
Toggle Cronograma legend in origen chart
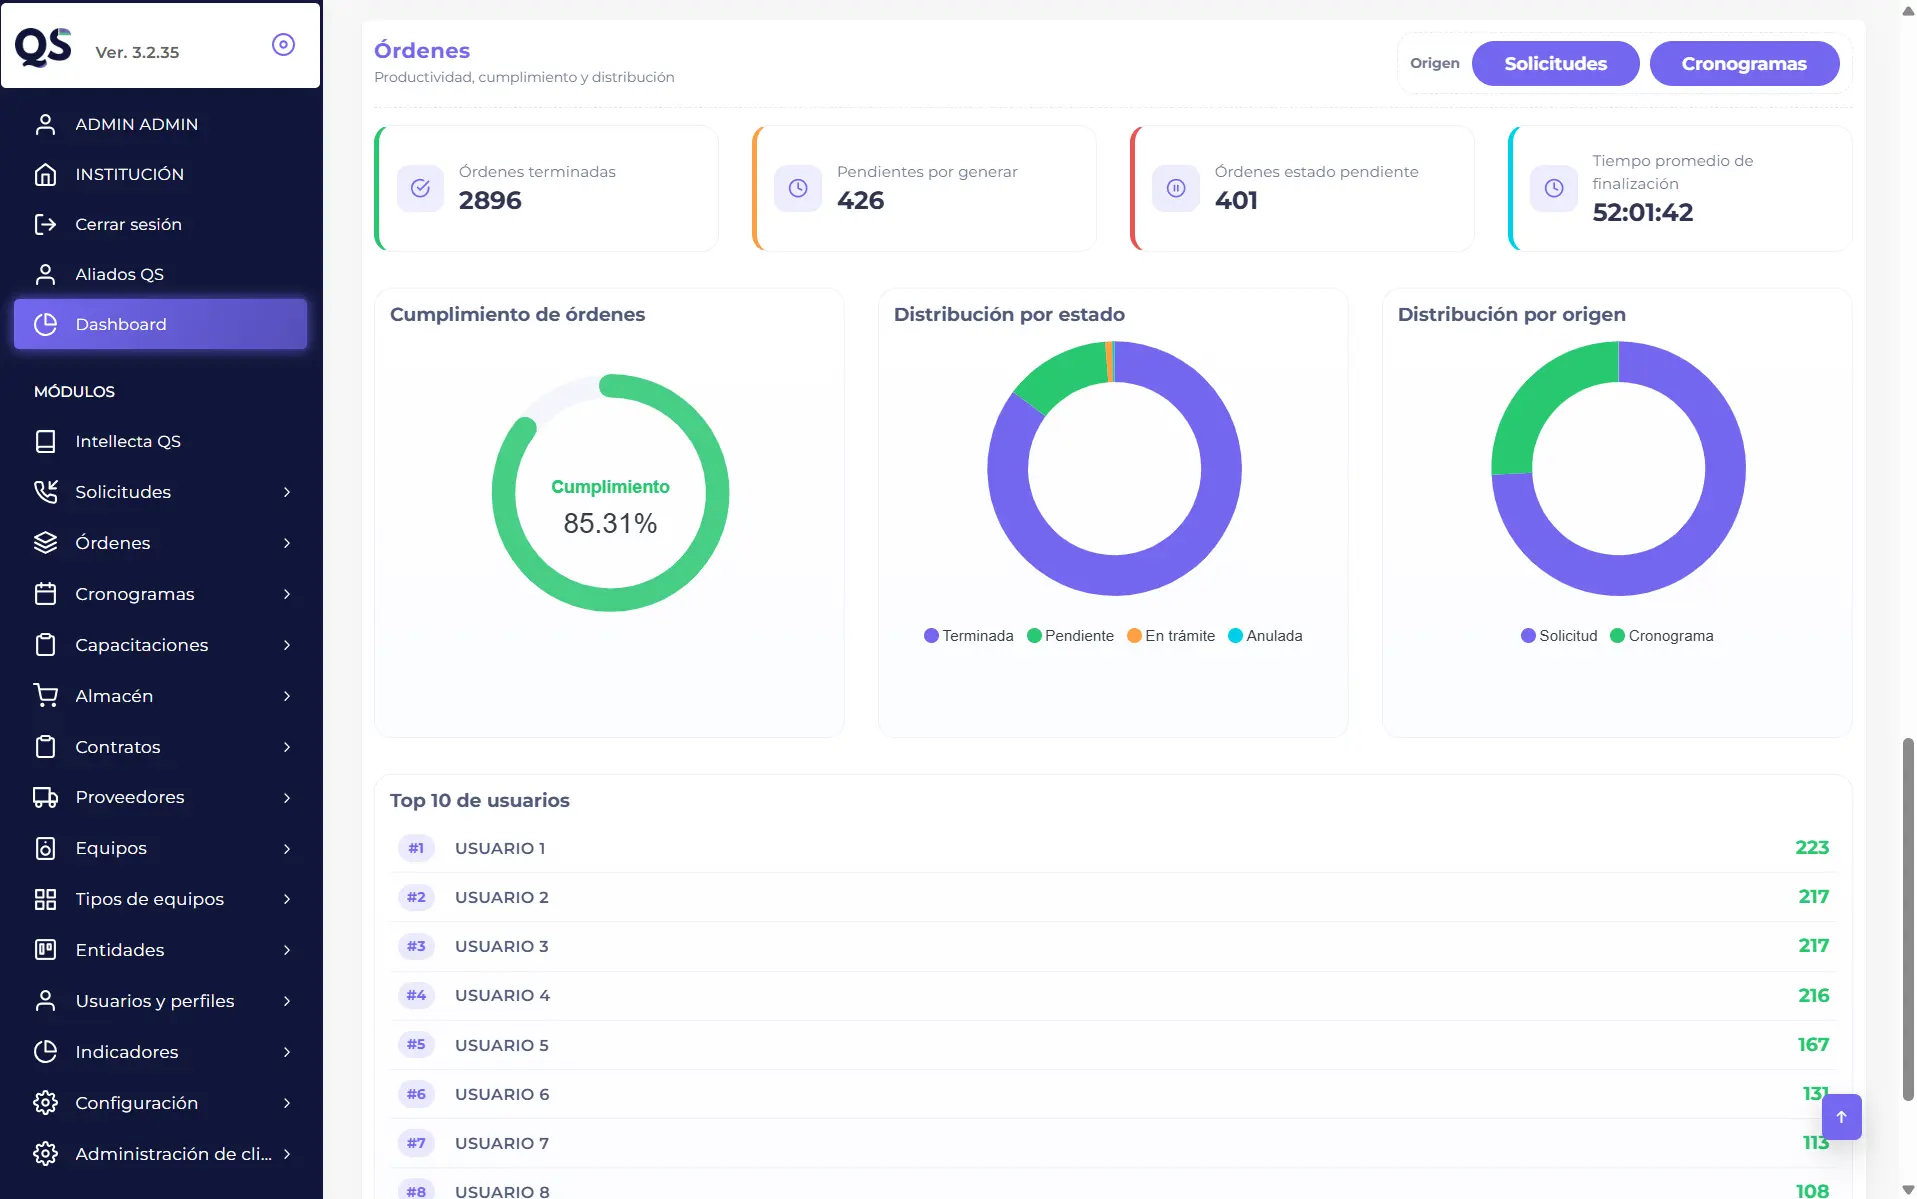point(1662,636)
